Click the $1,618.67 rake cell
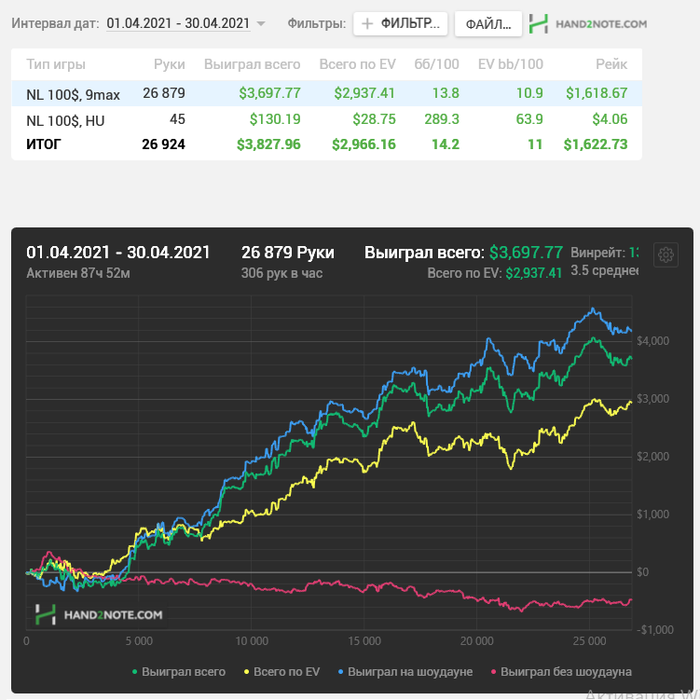This screenshot has width=700, height=700. coord(596,93)
